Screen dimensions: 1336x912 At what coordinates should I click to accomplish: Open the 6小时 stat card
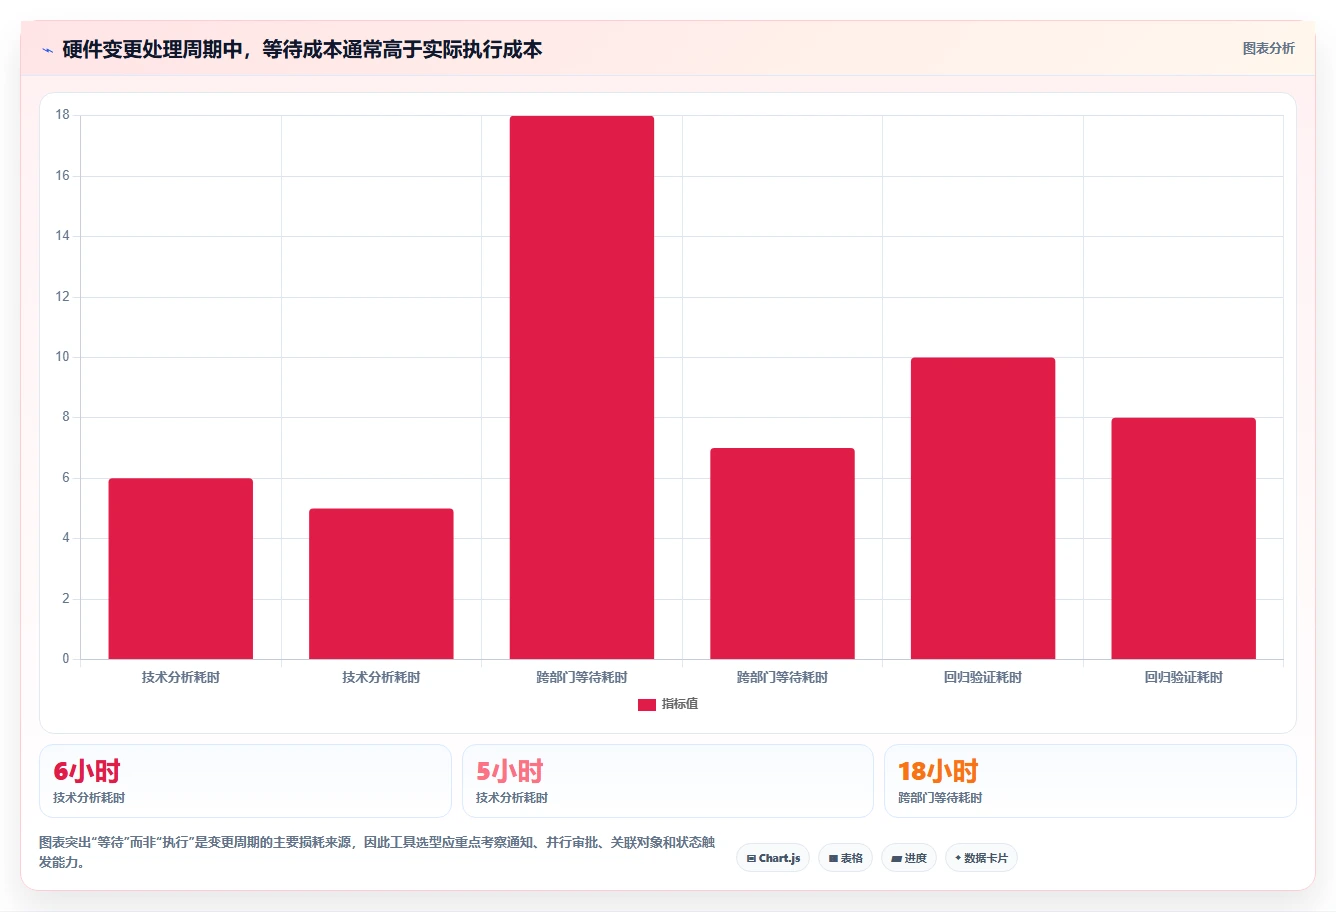[x=245, y=781]
